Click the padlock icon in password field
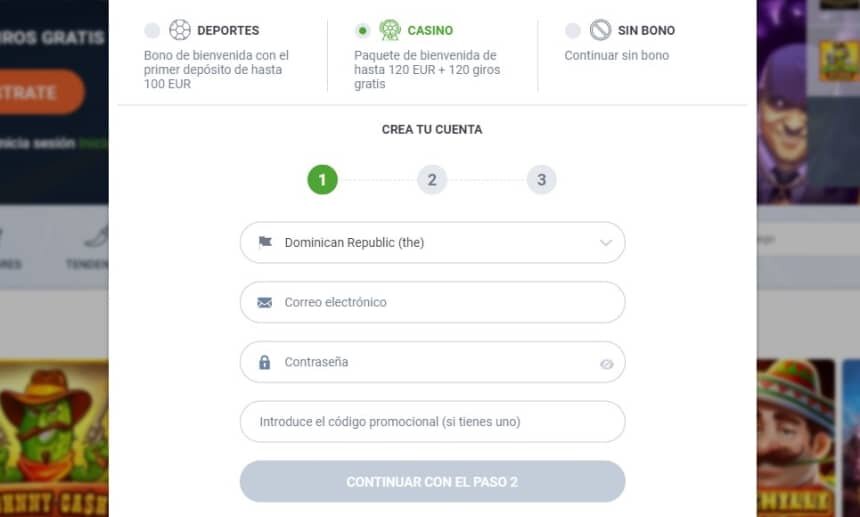The height and width of the screenshot is (517, 860). [x=265, y=362]
